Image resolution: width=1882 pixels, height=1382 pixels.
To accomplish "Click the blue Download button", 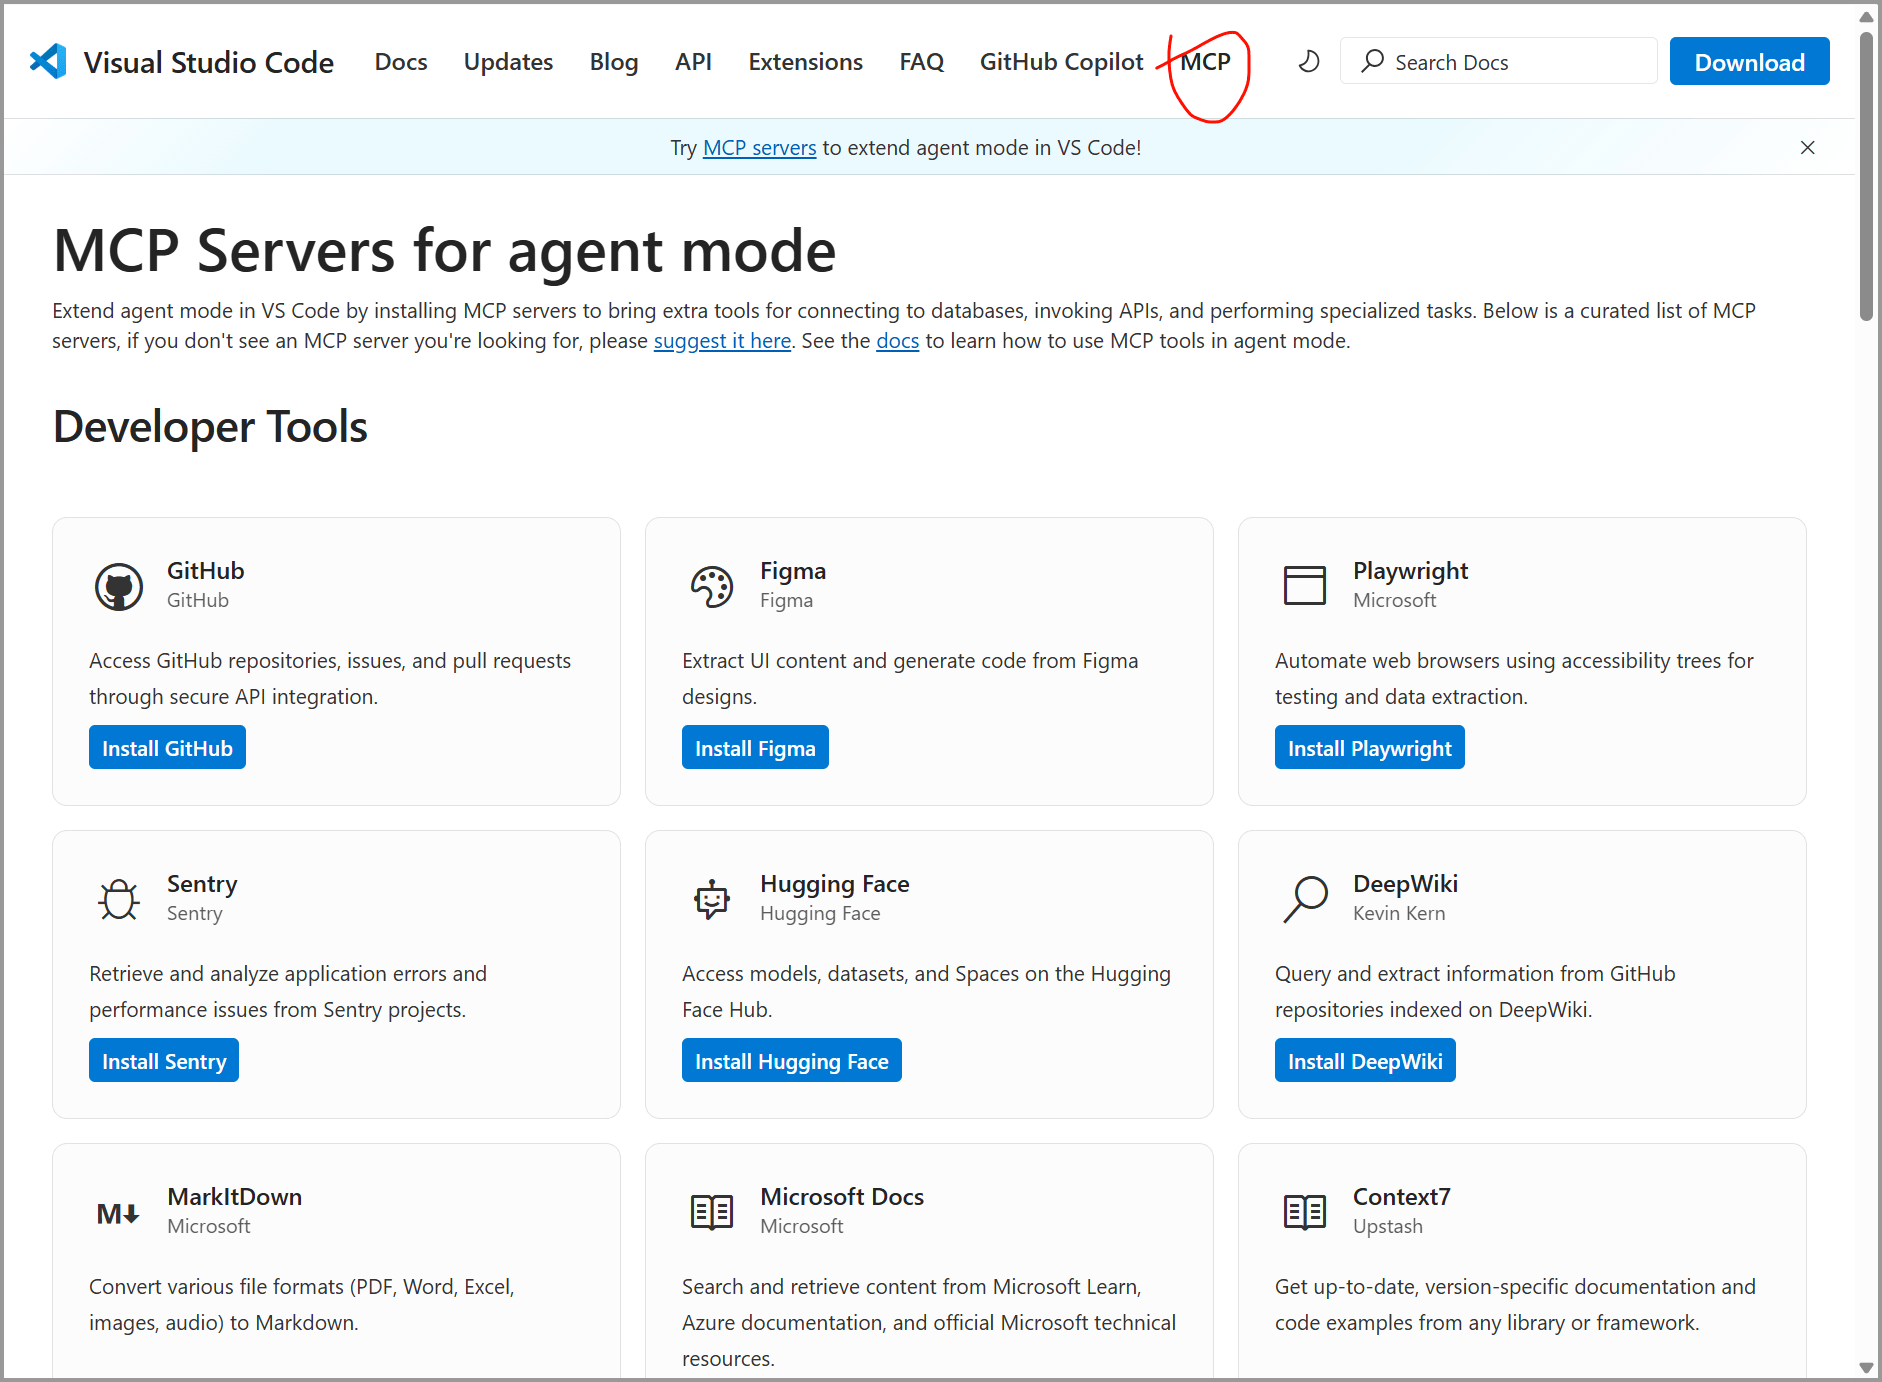I will point(1749,62).
